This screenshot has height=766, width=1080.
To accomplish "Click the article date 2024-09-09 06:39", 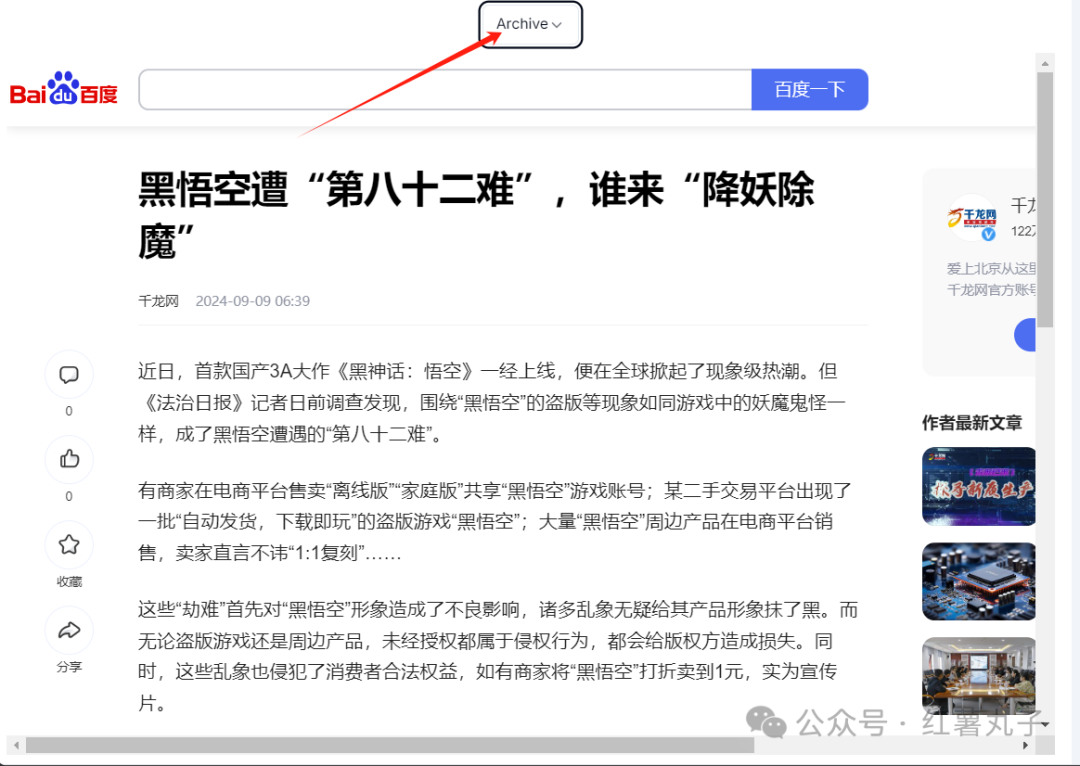I will coord(253,301).
